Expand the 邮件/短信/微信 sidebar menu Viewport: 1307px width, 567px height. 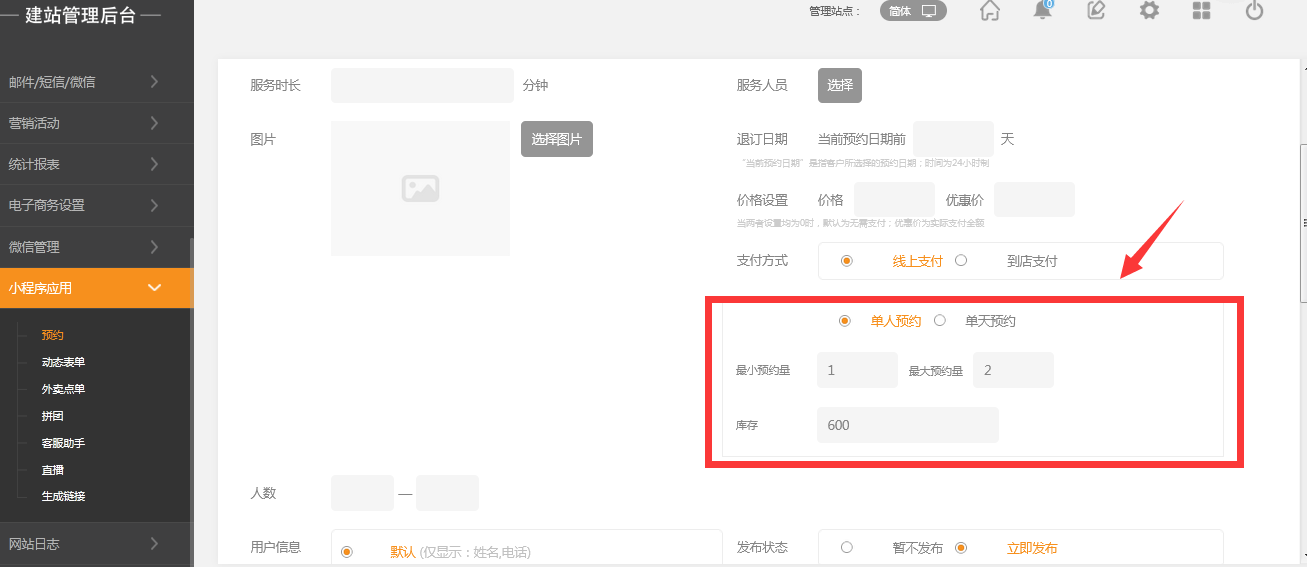click(x=96, y=82)
